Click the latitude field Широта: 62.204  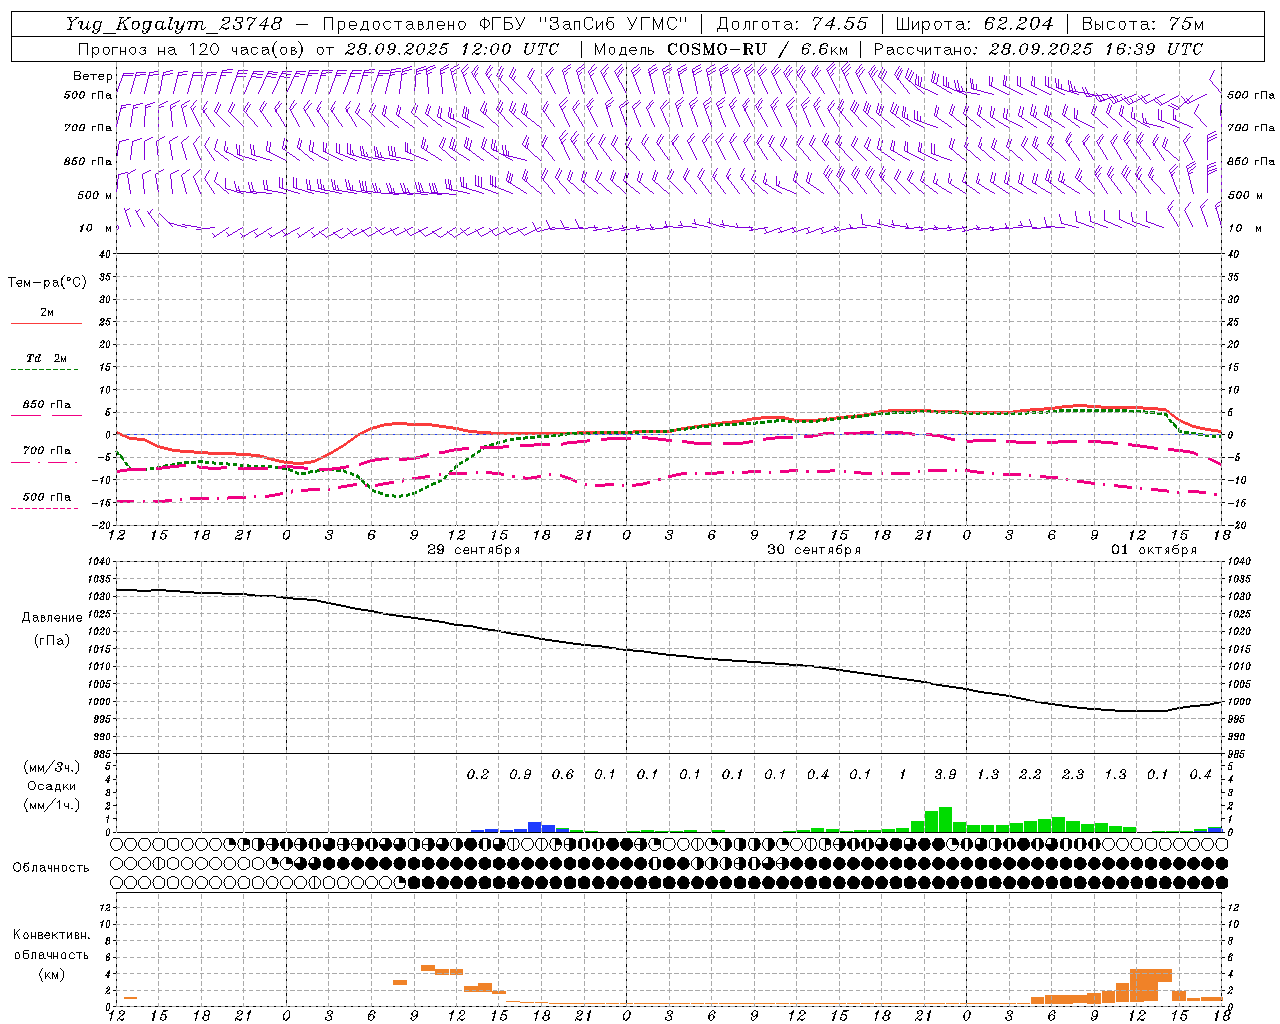(x=975, y=24)
